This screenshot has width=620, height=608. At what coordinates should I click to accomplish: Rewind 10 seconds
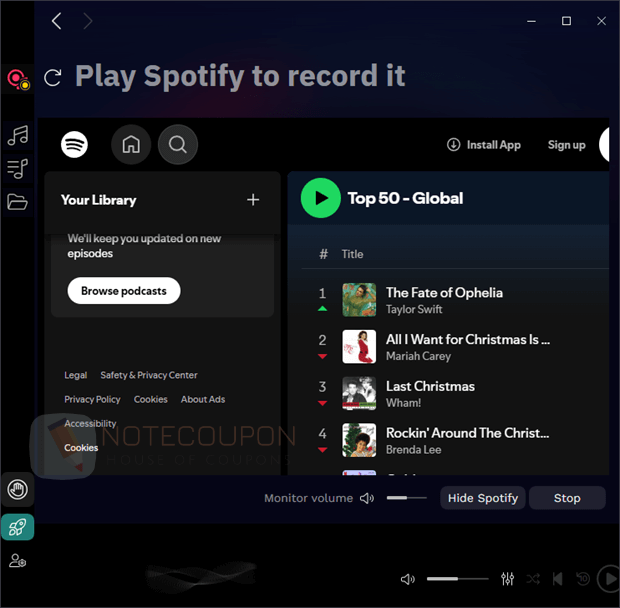tap(583, 579)
